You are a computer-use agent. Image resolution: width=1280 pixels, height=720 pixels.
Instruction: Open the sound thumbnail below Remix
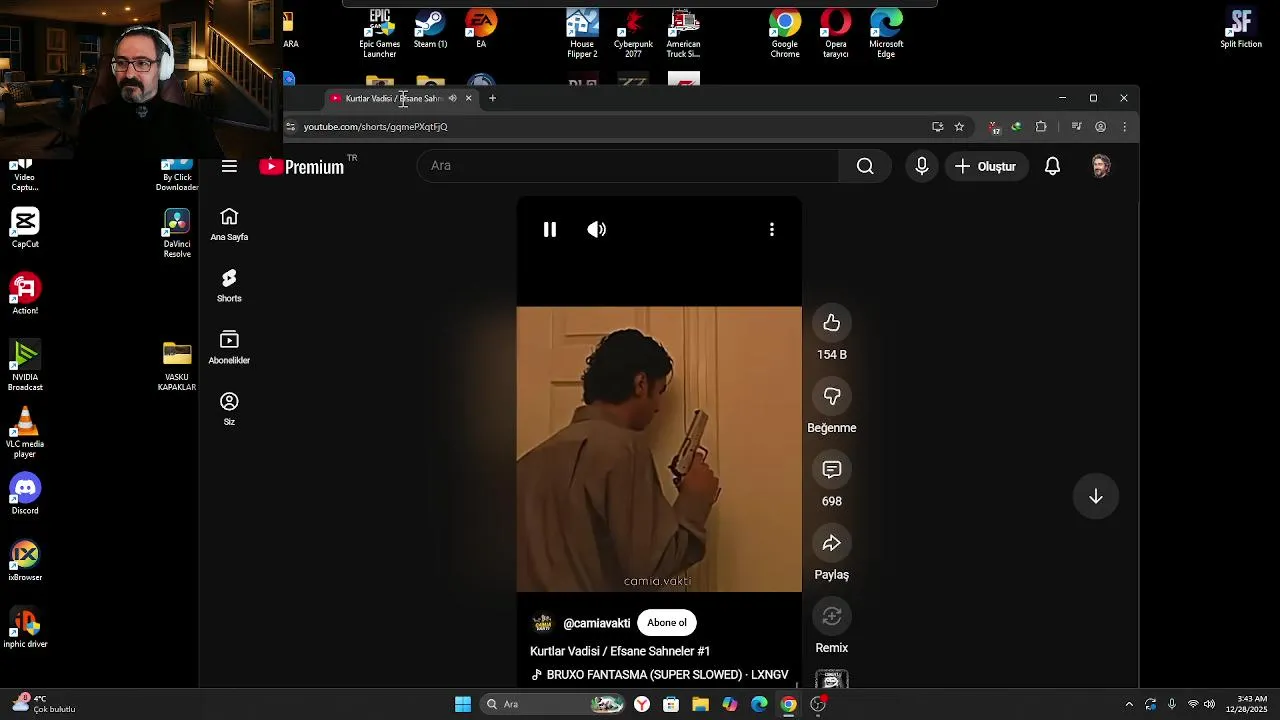(x=832, y=681)
